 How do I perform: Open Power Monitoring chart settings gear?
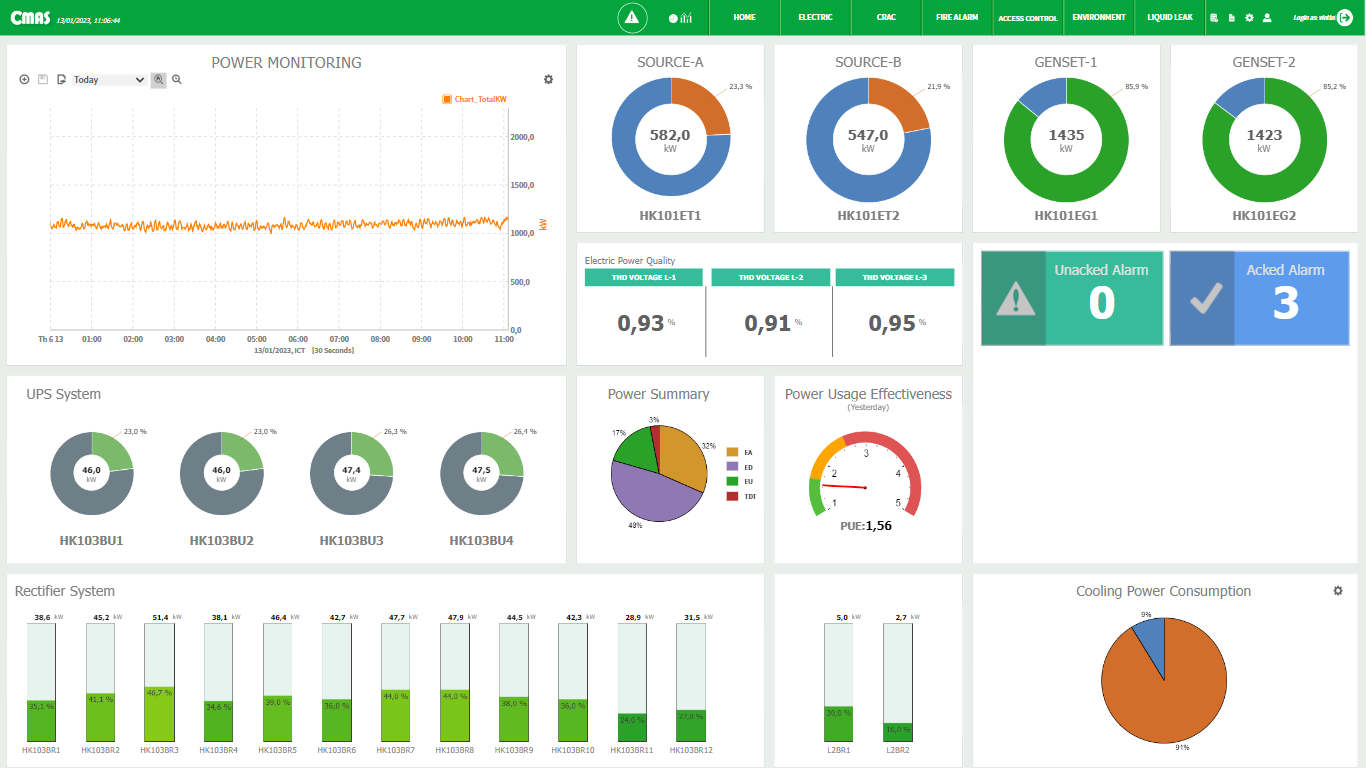(x=548, y=80)
